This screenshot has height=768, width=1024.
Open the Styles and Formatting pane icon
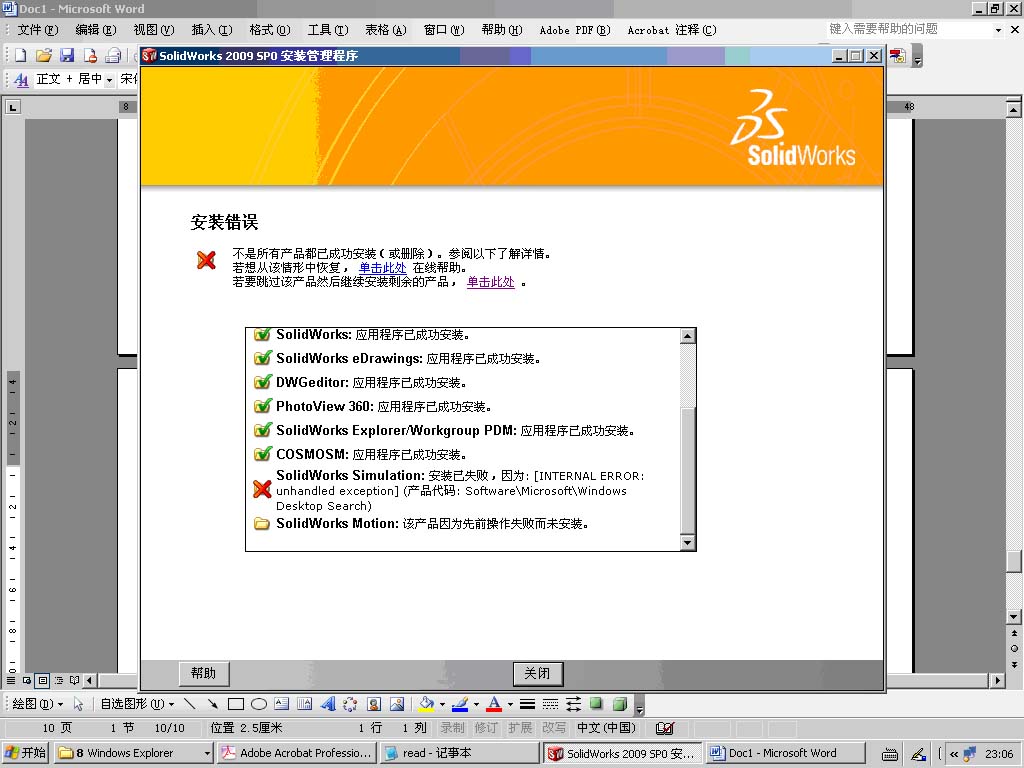click(x=21, y=80)
